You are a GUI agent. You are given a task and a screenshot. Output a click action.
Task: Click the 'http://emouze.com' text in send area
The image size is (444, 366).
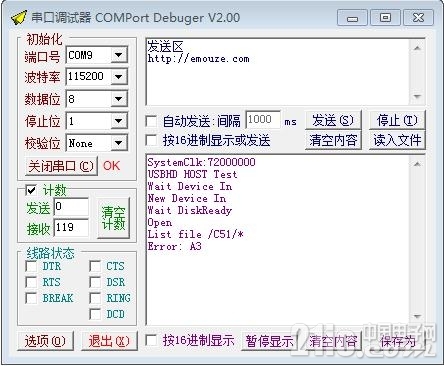tap(198, 59)
